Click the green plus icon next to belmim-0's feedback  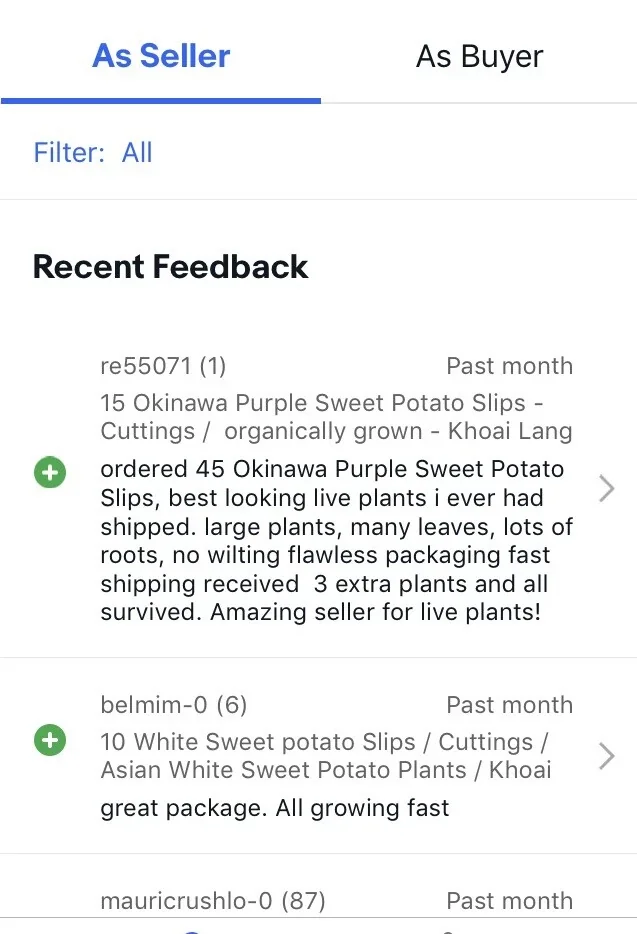coord(50,740)
